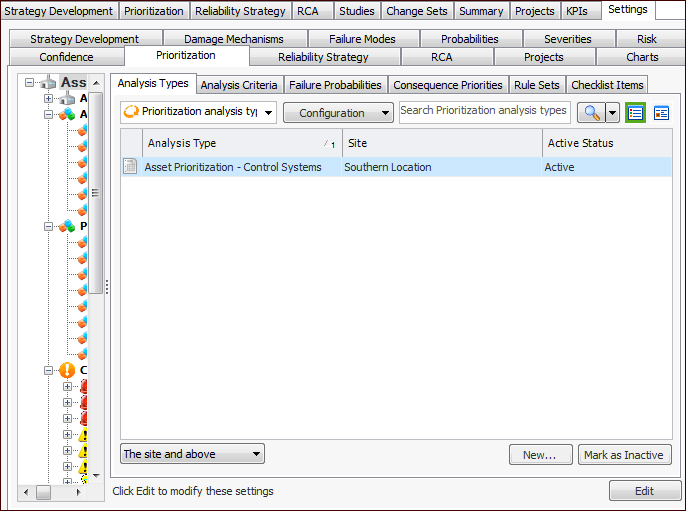
Task: Switch to Probabilities settings tab
Action: (470, 39)
